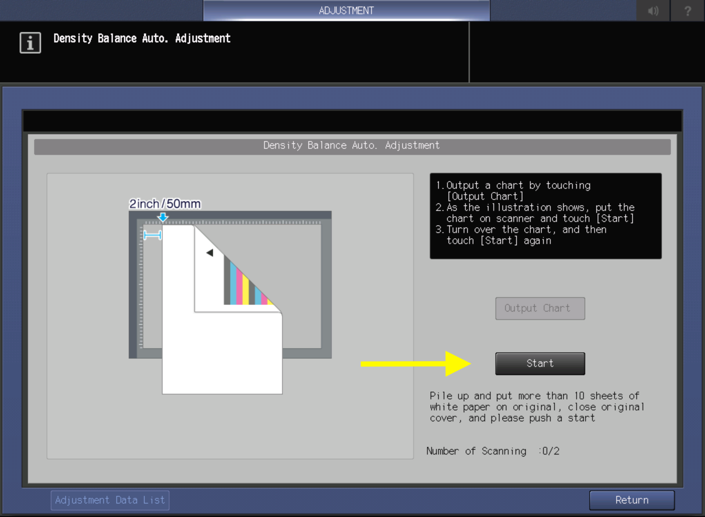
Task: Open help with the question mark icon
Action: pyautogui.click(x=687, y=11)
